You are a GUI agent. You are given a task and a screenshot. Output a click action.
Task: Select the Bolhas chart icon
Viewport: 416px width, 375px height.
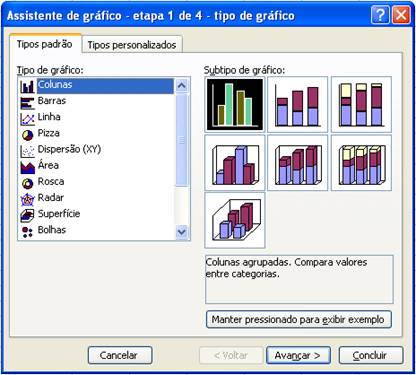pos(27,231)
